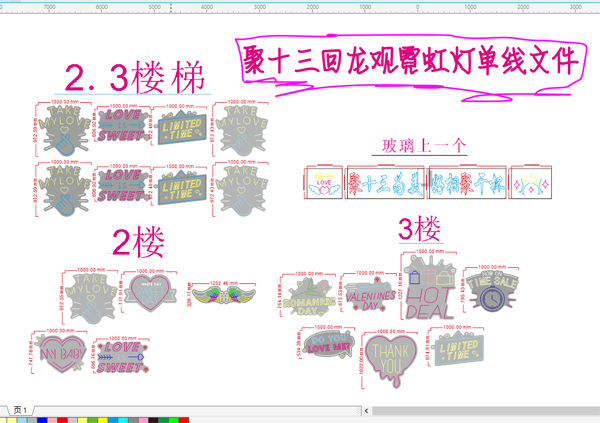Select the TIME SALE clock design
600x423 pixels.
coord(493,291)
